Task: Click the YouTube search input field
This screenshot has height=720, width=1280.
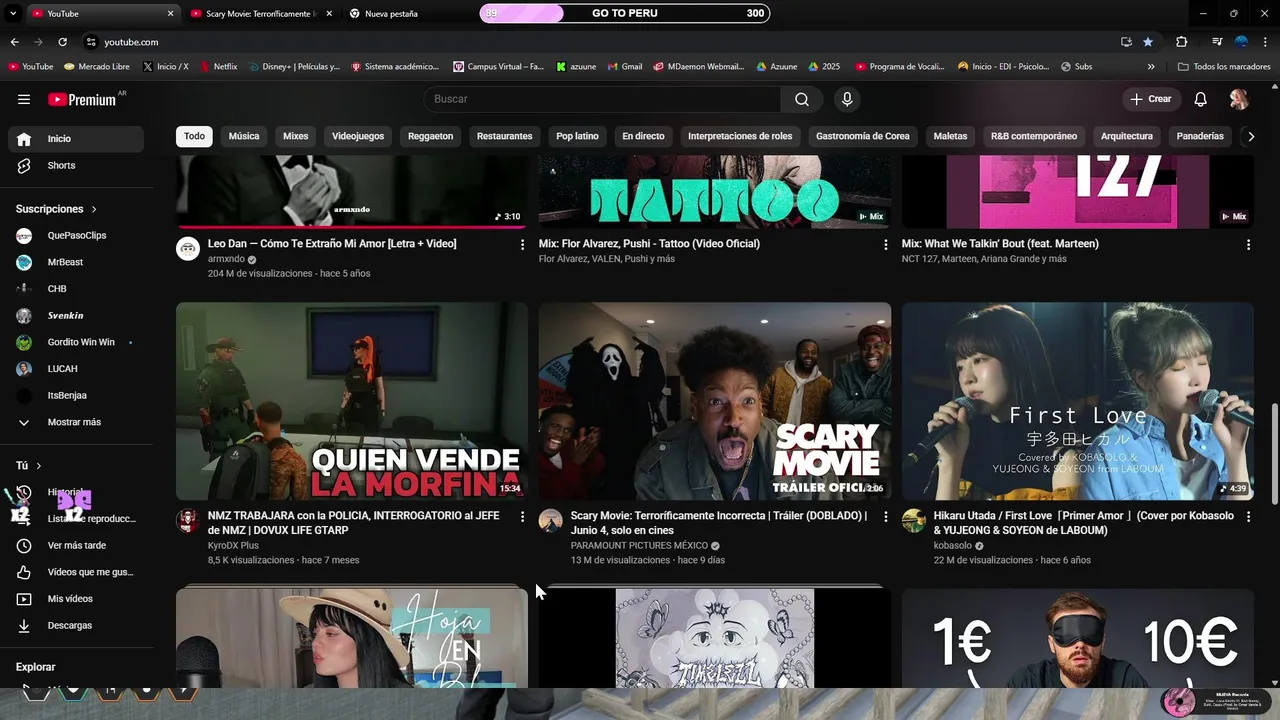Action: pyautogui.click(x=602, y=99)
